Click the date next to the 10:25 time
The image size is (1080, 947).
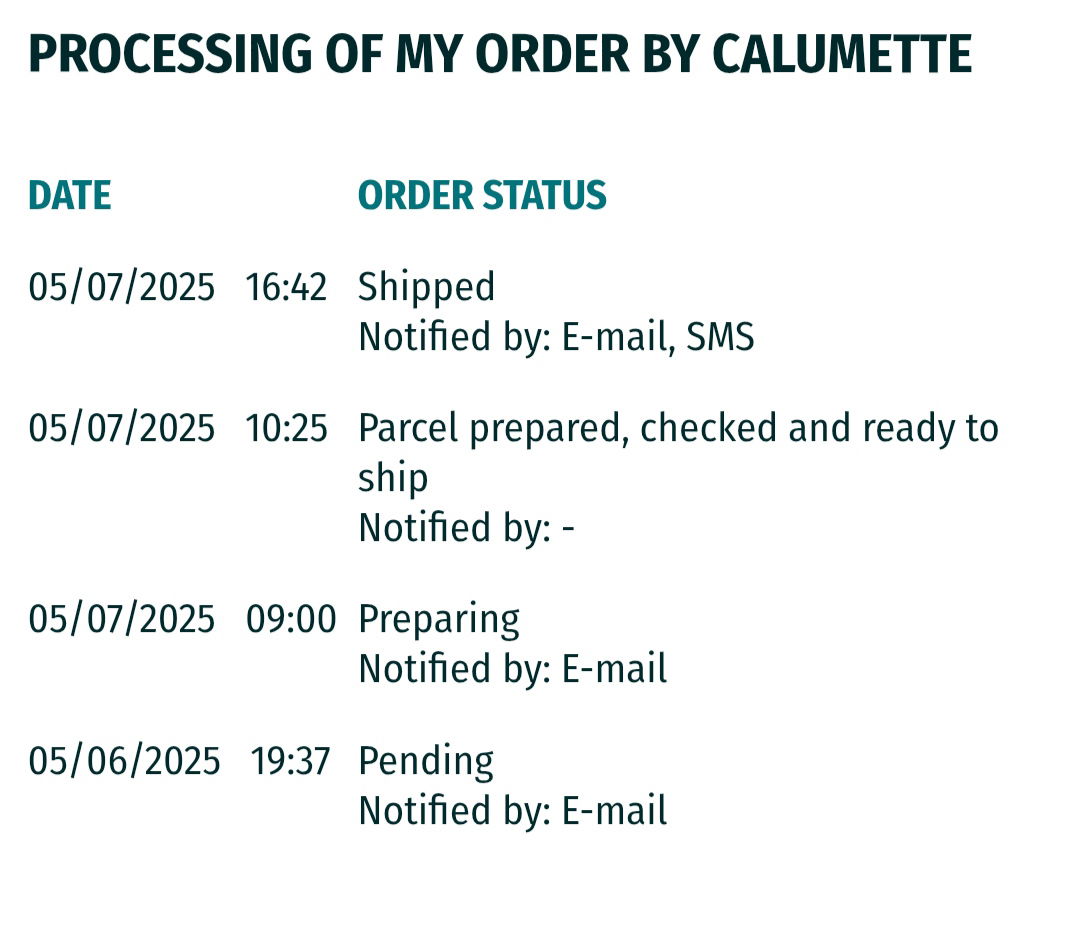[x=121, y=429]
